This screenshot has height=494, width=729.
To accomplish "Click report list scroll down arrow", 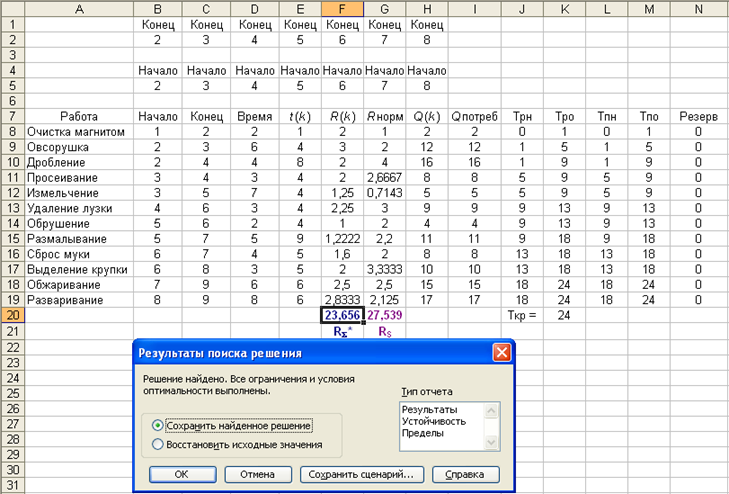I will point(491,443).
